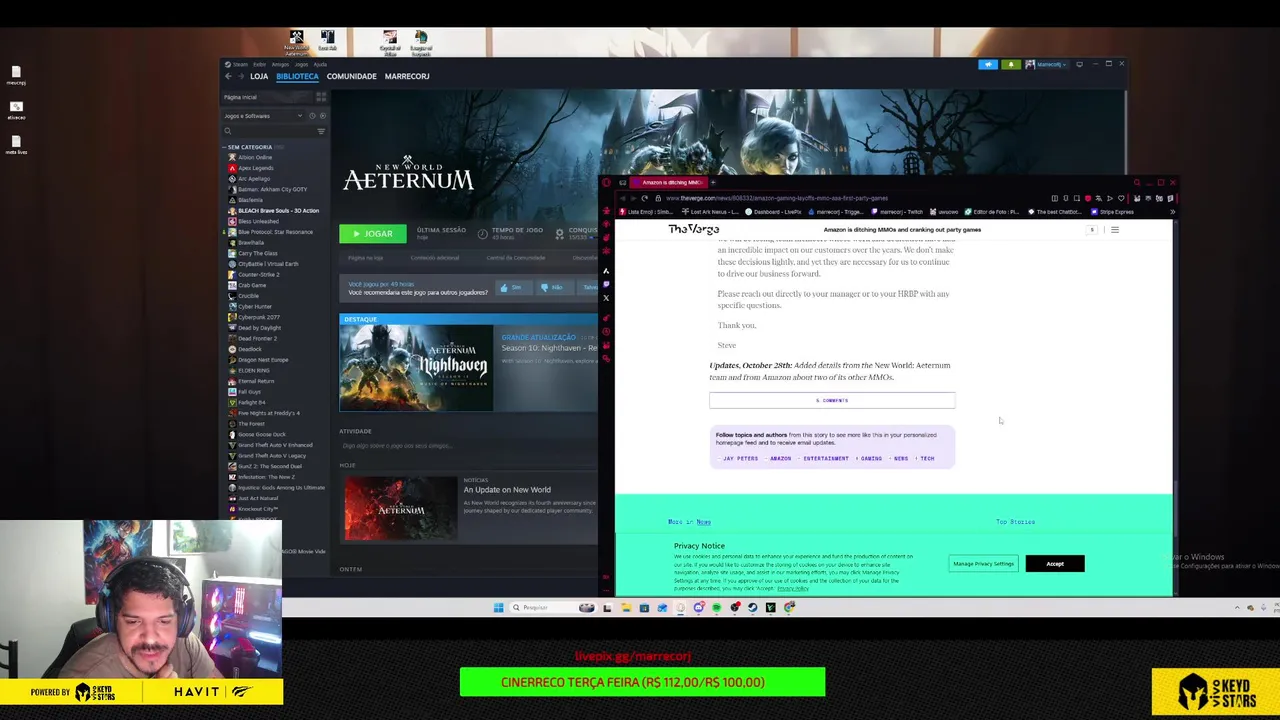
Task: Select Goose Goose Duck in the library
Action: tap(261, 435)
